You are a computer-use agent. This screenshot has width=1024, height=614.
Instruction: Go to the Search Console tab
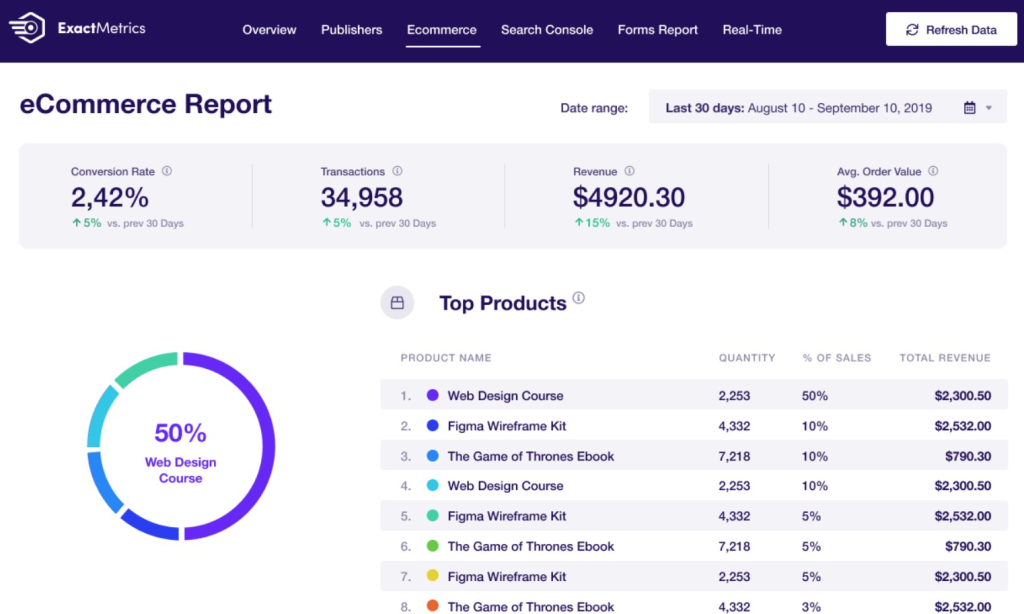[546, 30]
